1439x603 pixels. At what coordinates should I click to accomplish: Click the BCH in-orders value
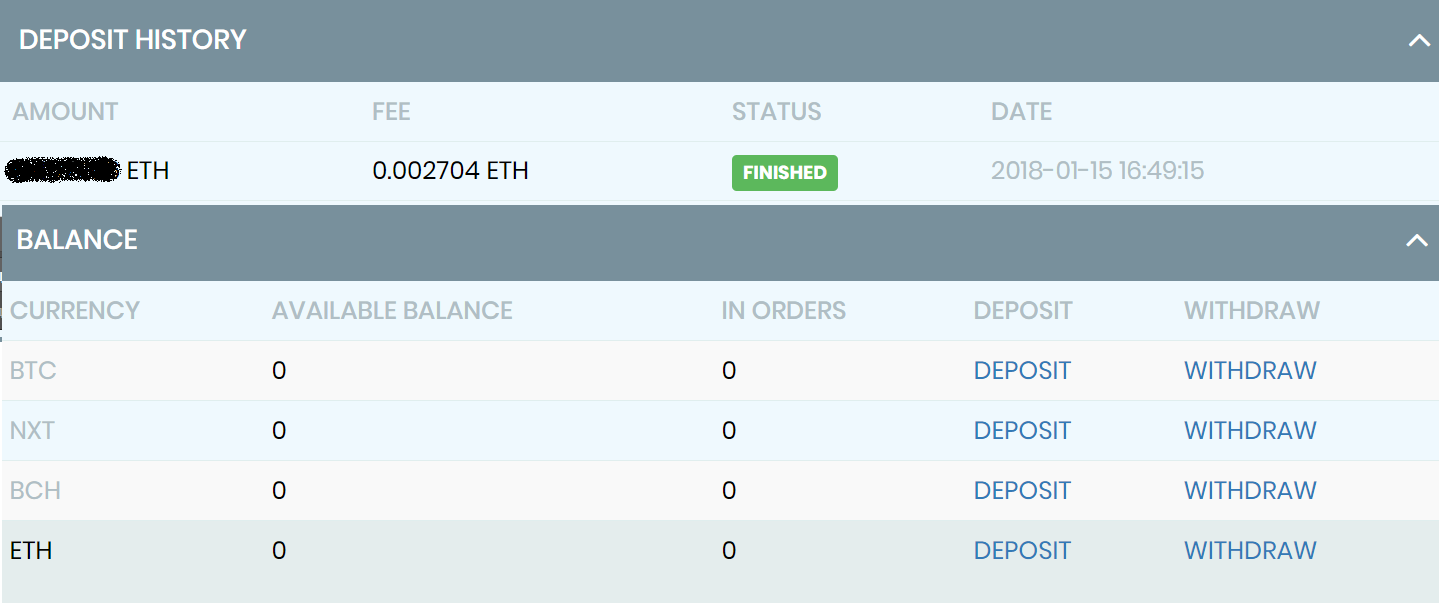coord(729,491)
